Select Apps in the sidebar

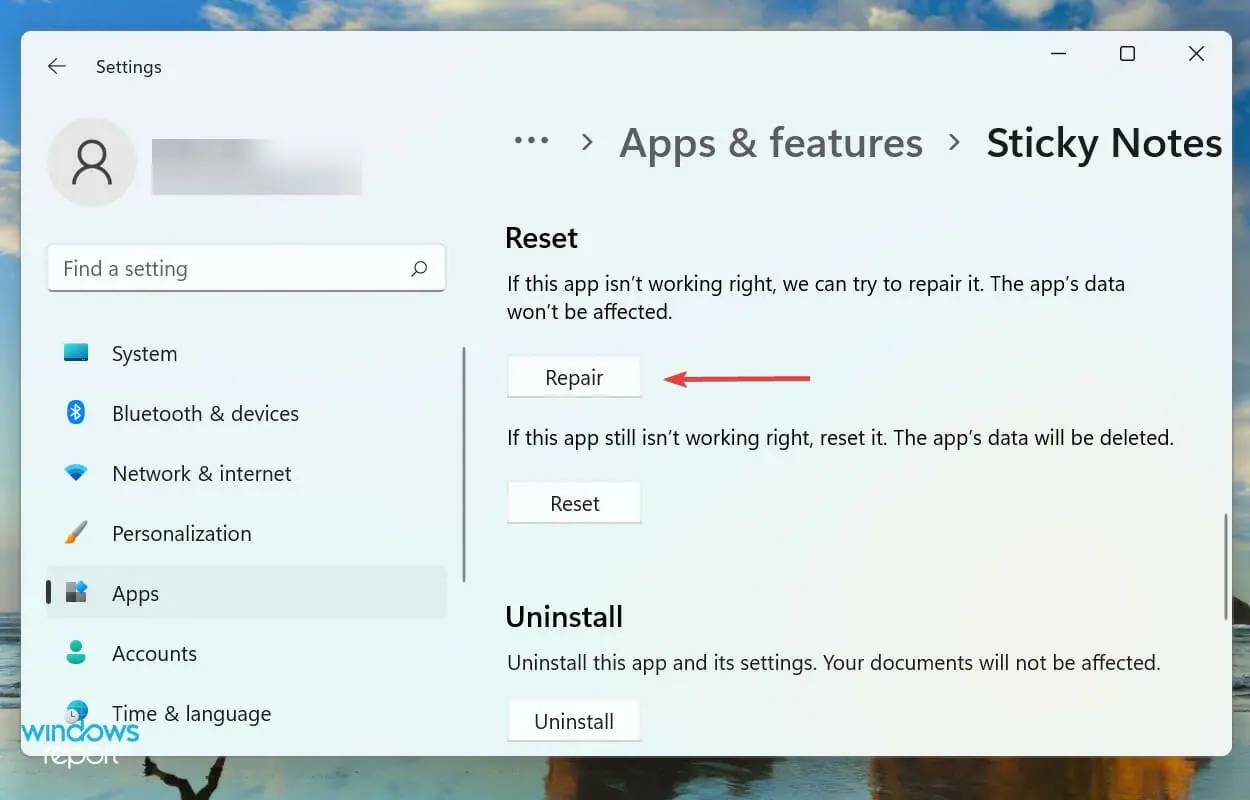pyautogui.click(x=136, y=593)
